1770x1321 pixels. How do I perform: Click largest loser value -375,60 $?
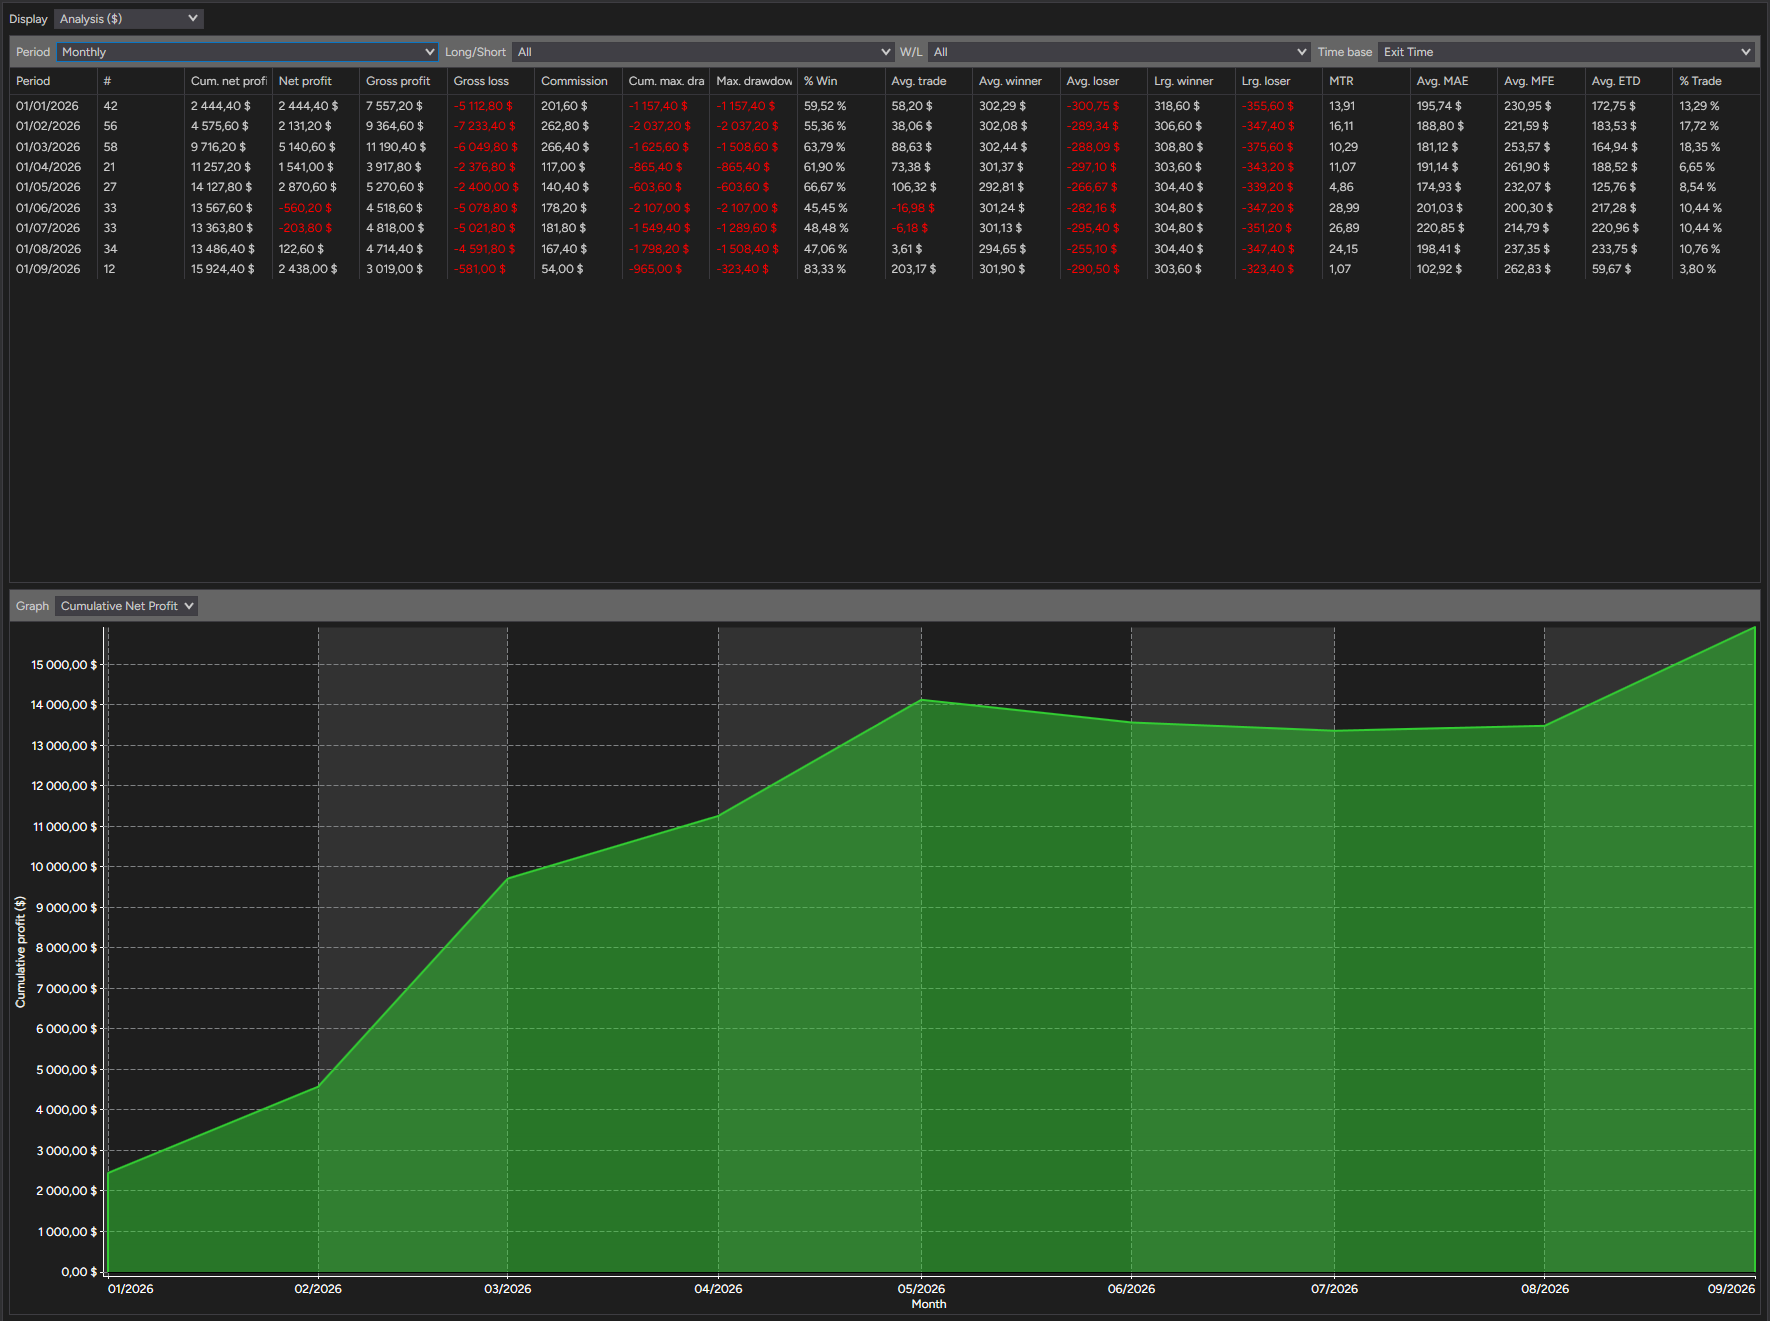click(1267, 147)
